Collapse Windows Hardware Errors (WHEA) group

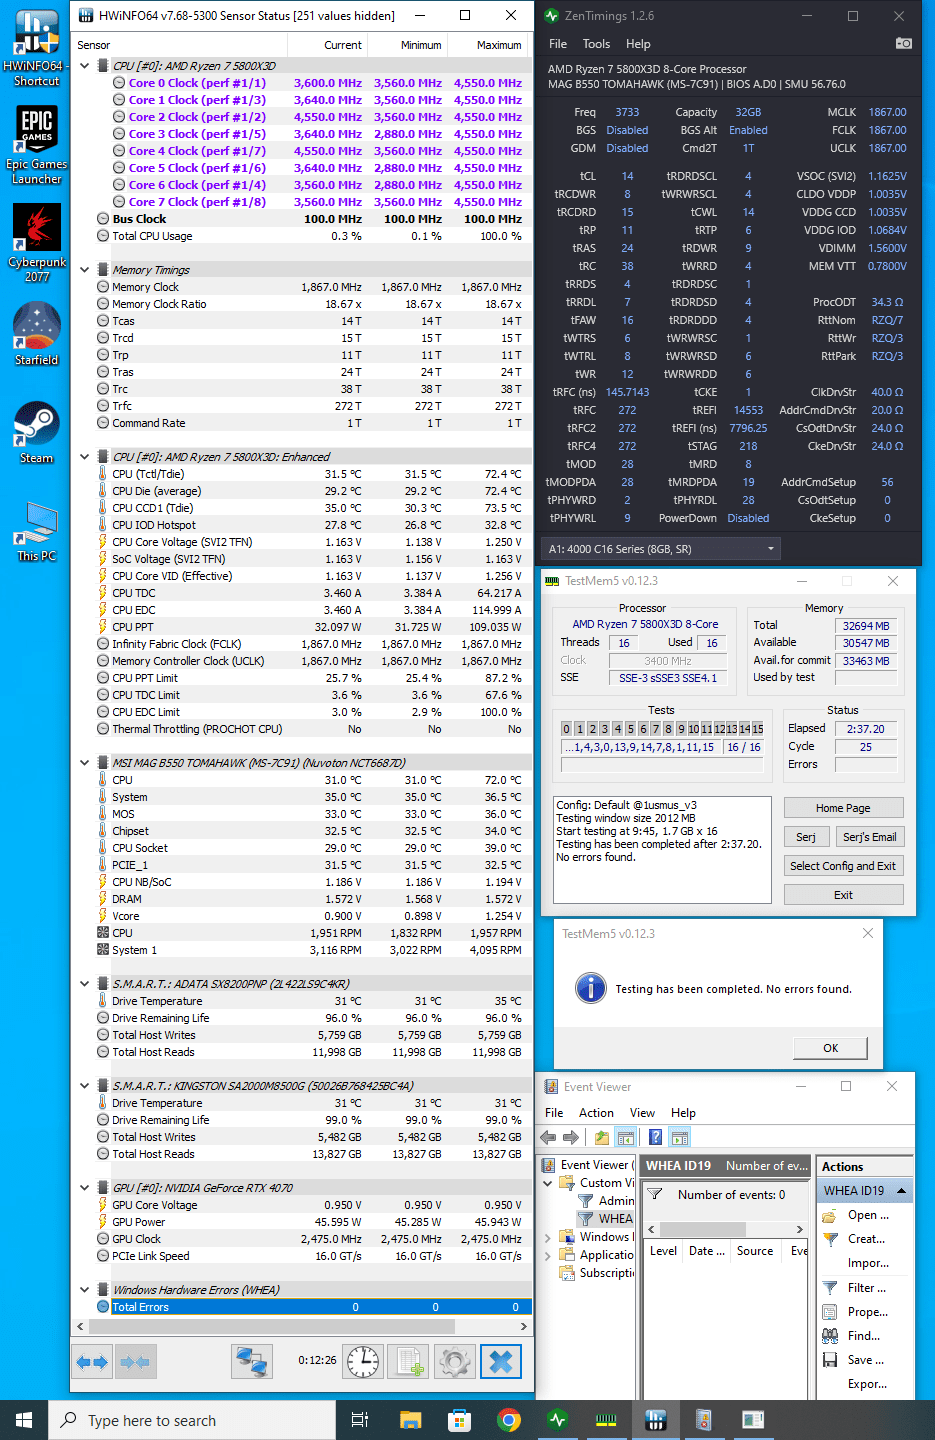click(x=85, y=1290)
